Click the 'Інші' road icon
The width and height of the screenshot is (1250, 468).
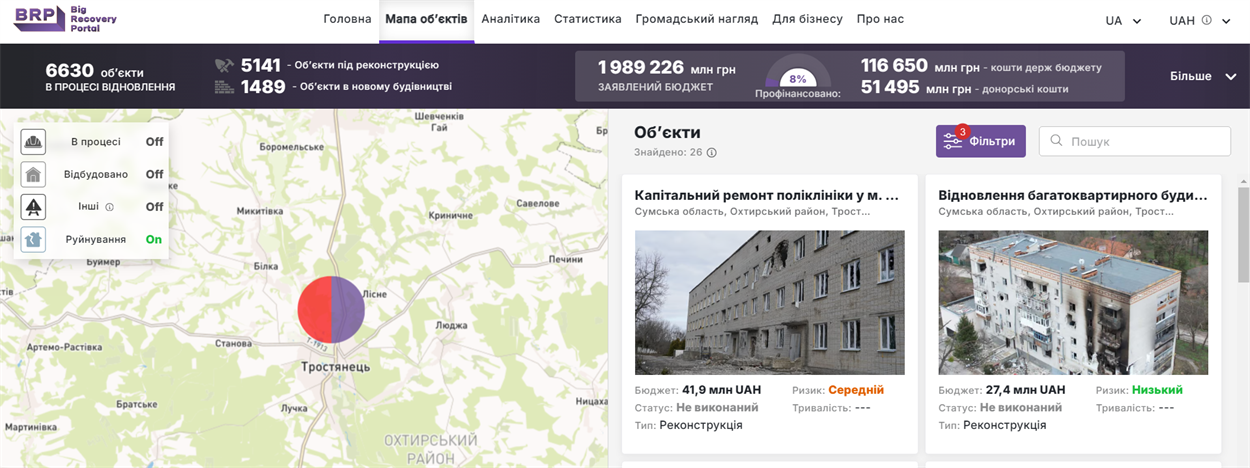34,207
